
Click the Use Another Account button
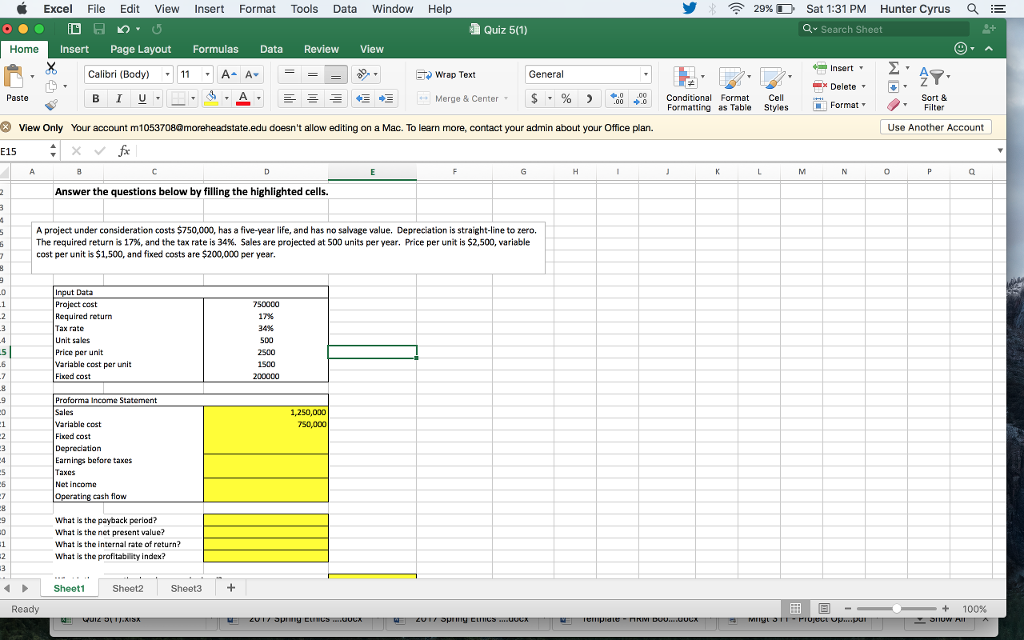click(x=935, y=127)
